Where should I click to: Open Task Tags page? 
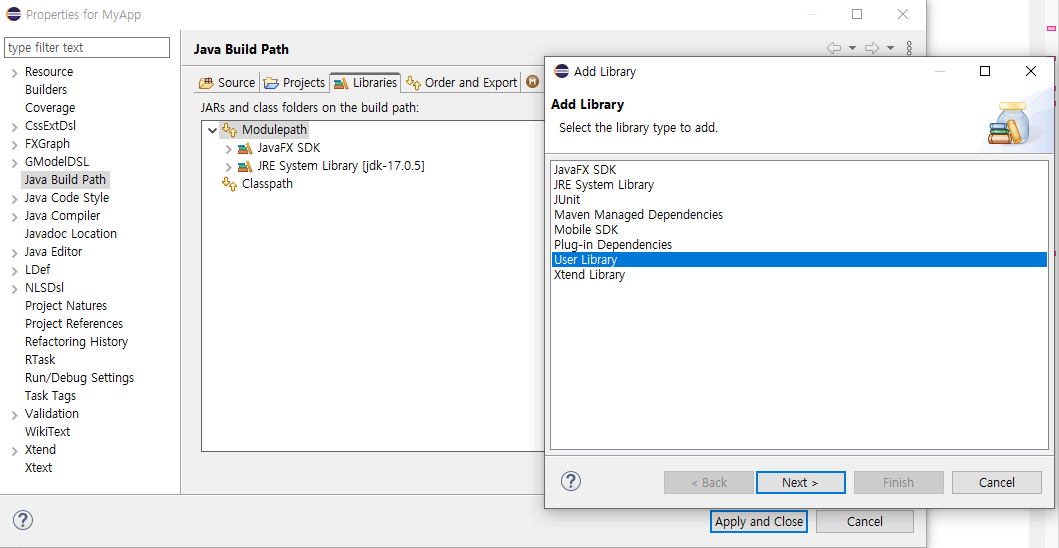pos(50,396)
